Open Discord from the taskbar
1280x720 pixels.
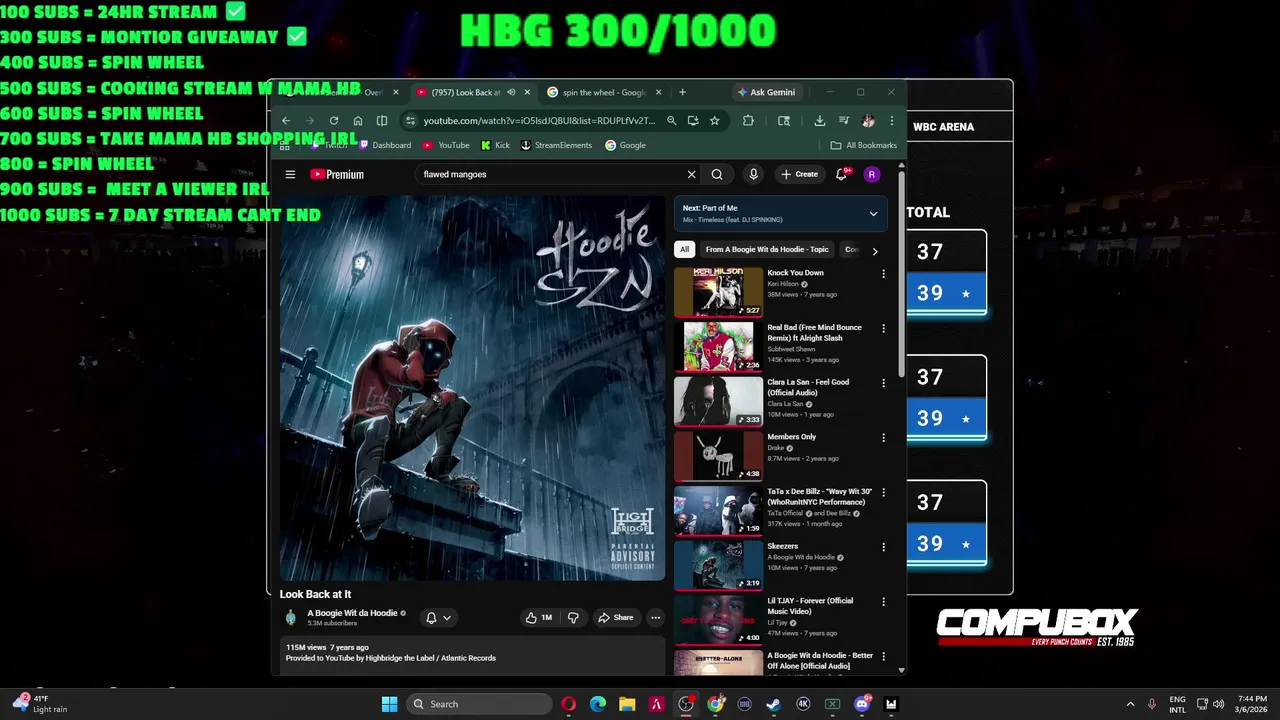pyautogui.click(x=862, y=704)
